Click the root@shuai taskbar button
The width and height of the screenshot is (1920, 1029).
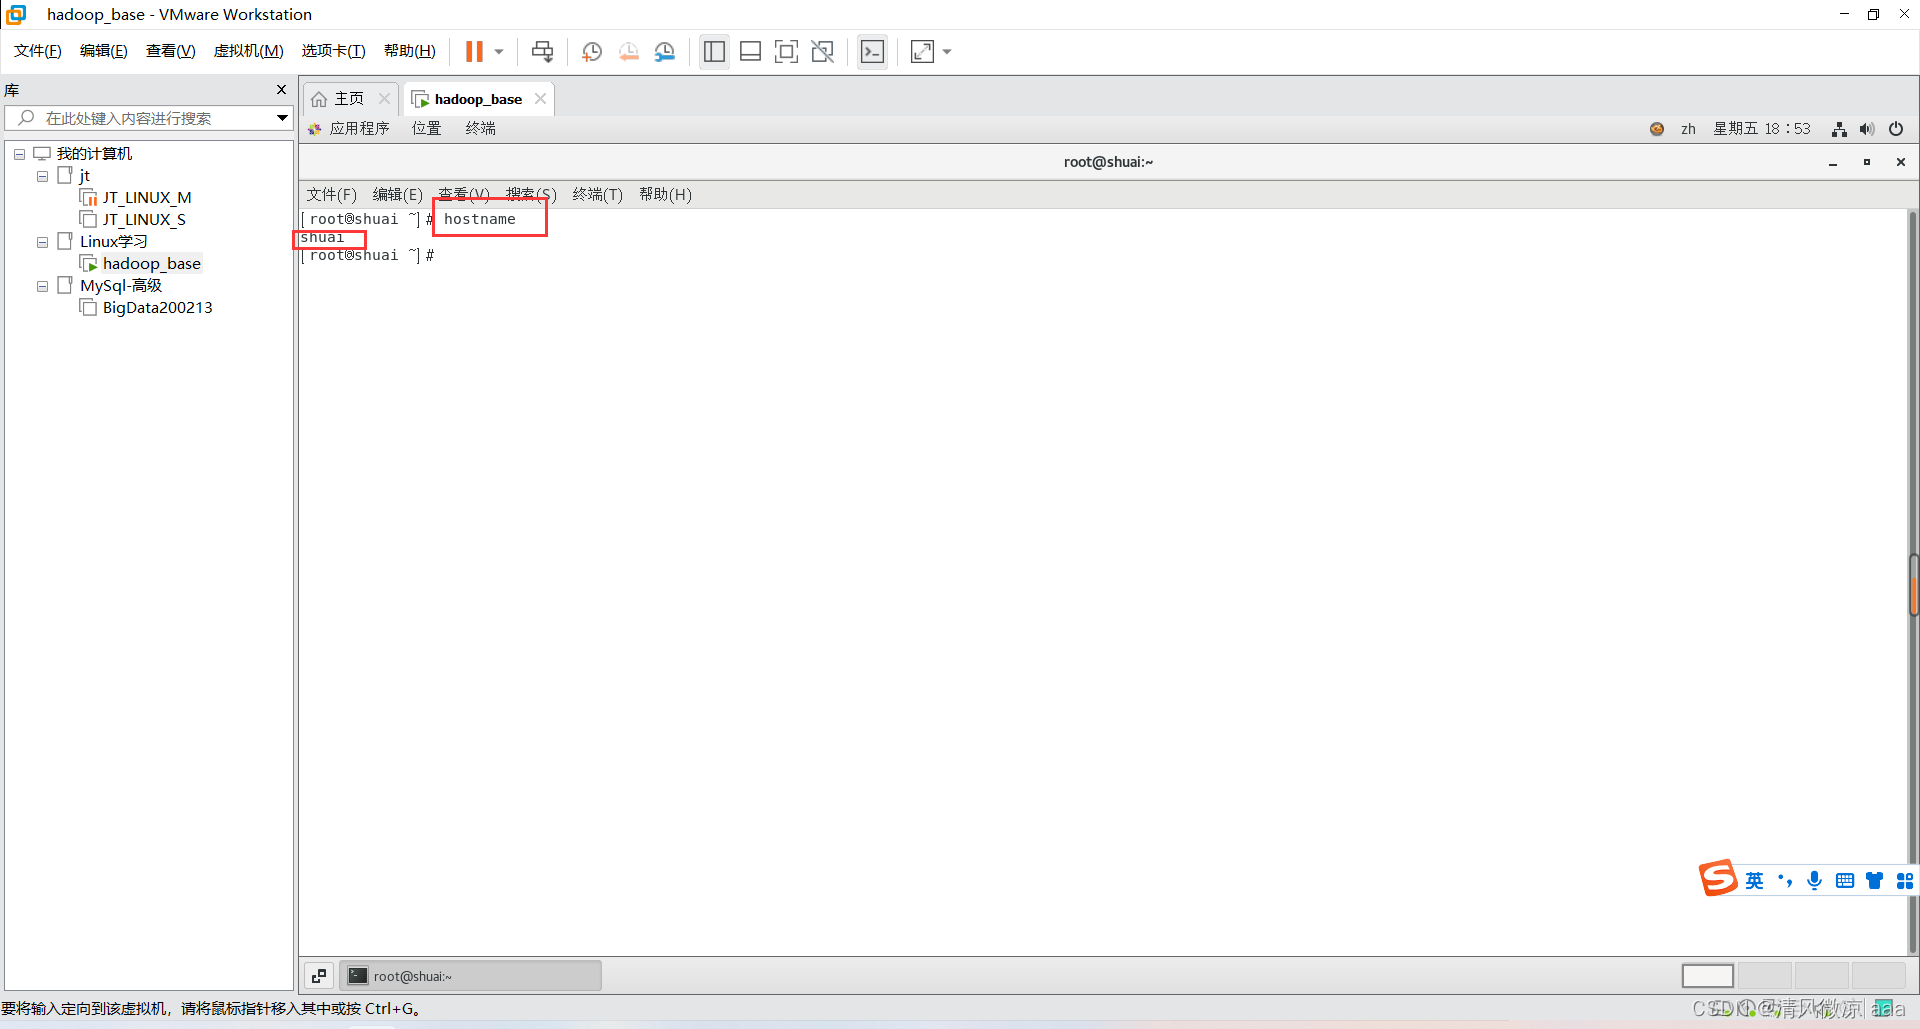click(470, 976)
